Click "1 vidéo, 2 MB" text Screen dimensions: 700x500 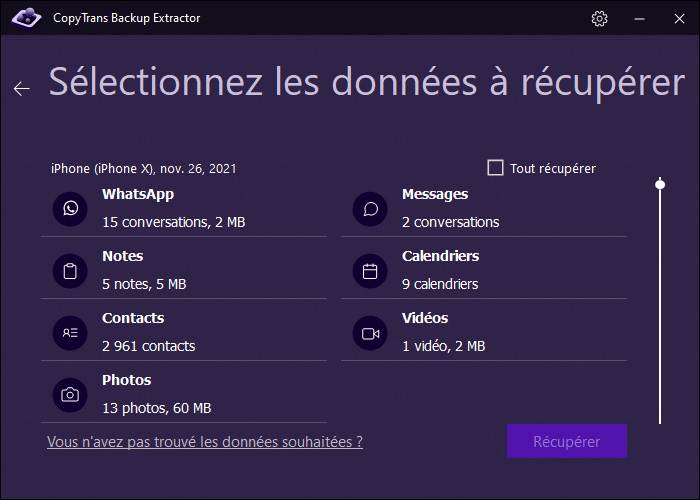(443, 346)
